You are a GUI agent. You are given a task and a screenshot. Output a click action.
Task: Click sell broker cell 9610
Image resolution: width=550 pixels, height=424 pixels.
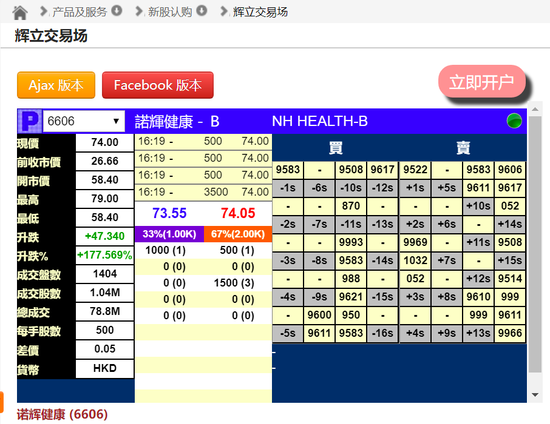tap(478, 297)
